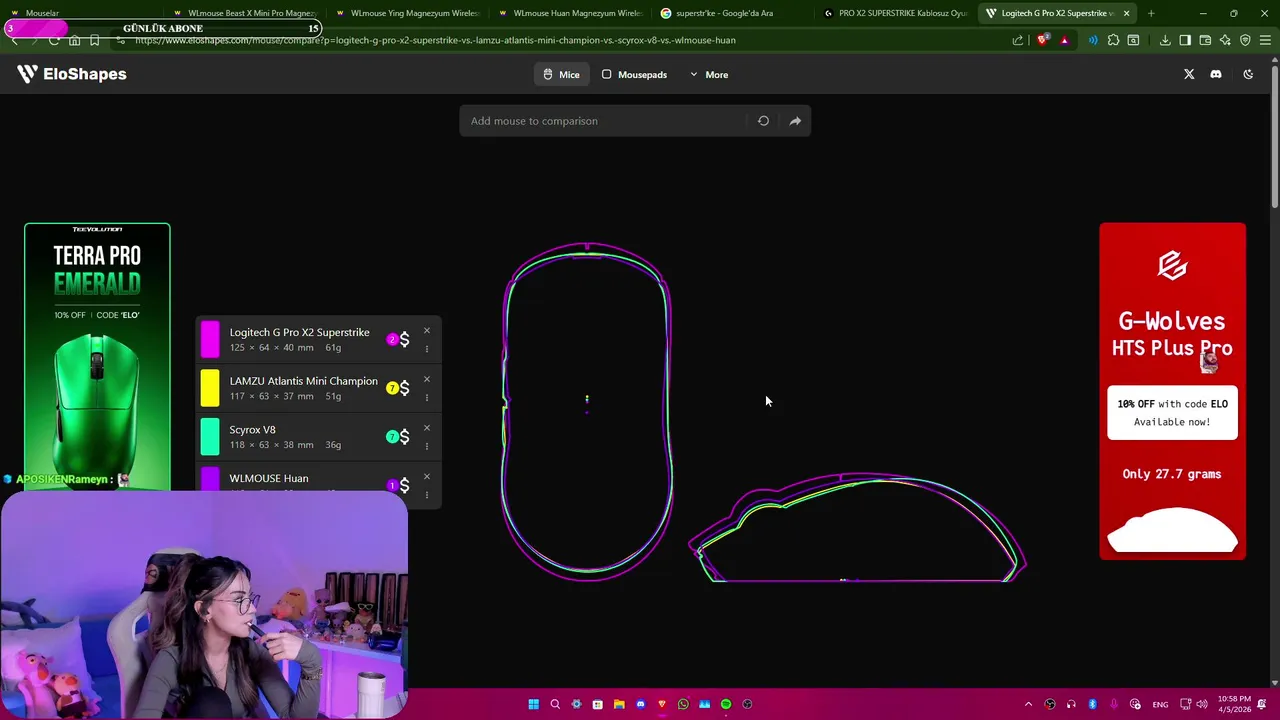Open the Mice tab
The image size is (1280, 720).
561,75
